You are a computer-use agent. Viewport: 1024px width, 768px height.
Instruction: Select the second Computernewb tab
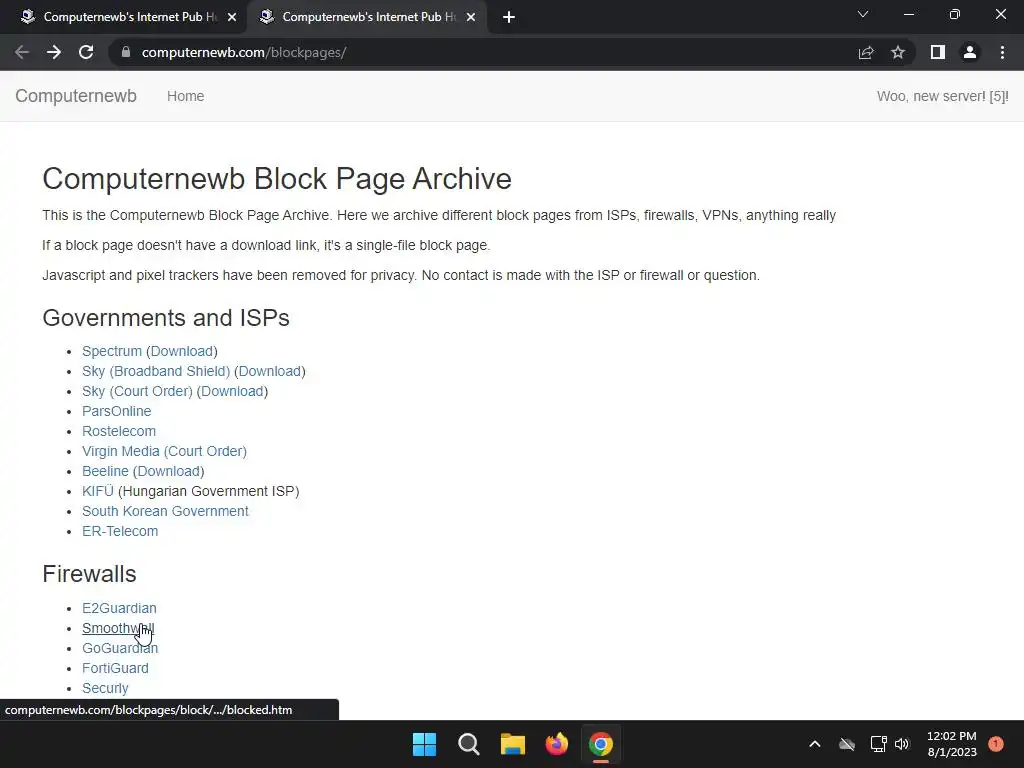coord(367,17)
